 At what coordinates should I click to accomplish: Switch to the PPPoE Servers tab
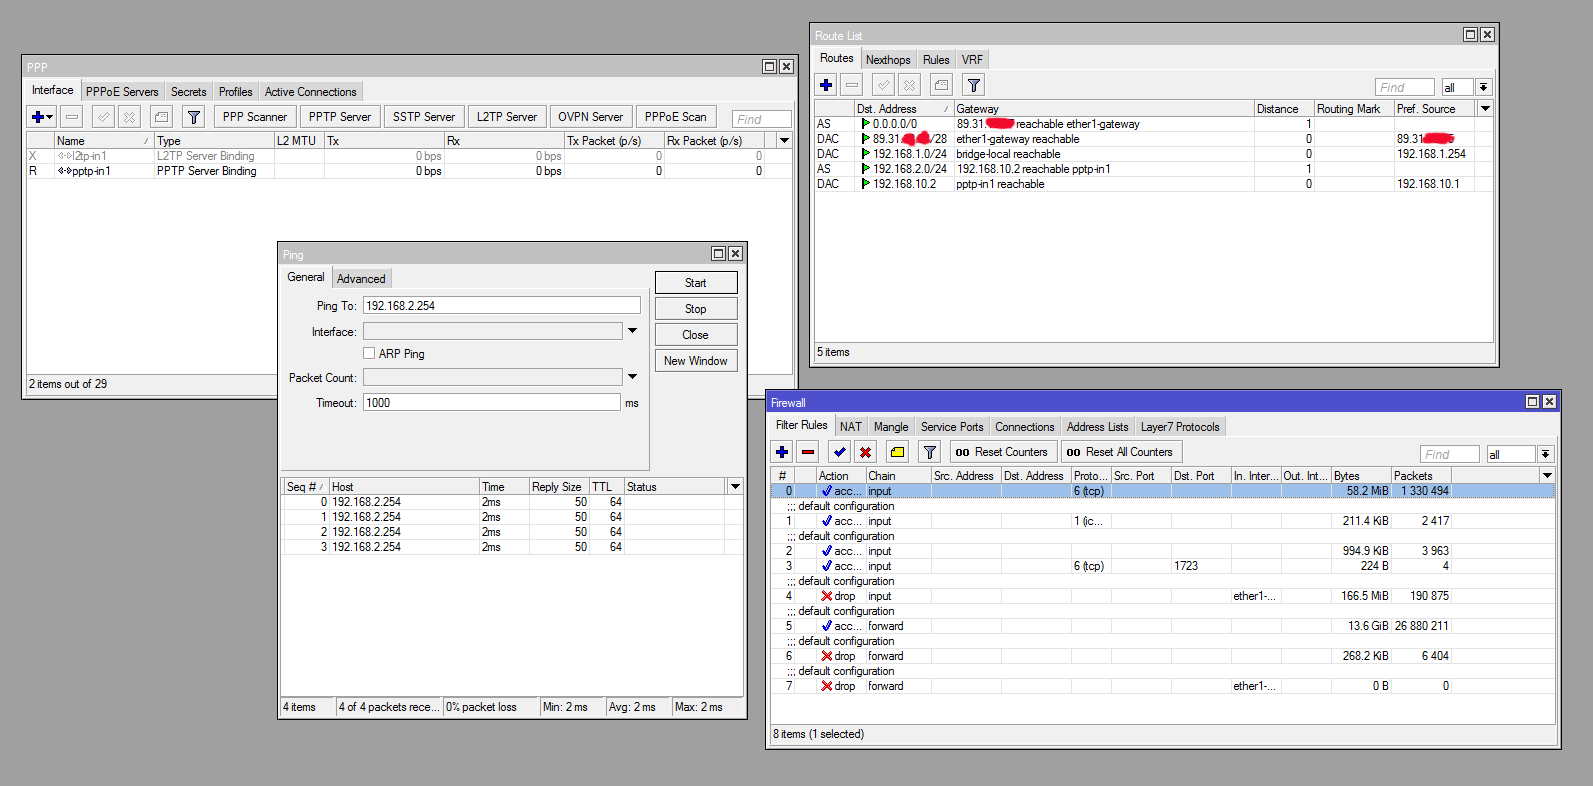click(x=122, y=91)
